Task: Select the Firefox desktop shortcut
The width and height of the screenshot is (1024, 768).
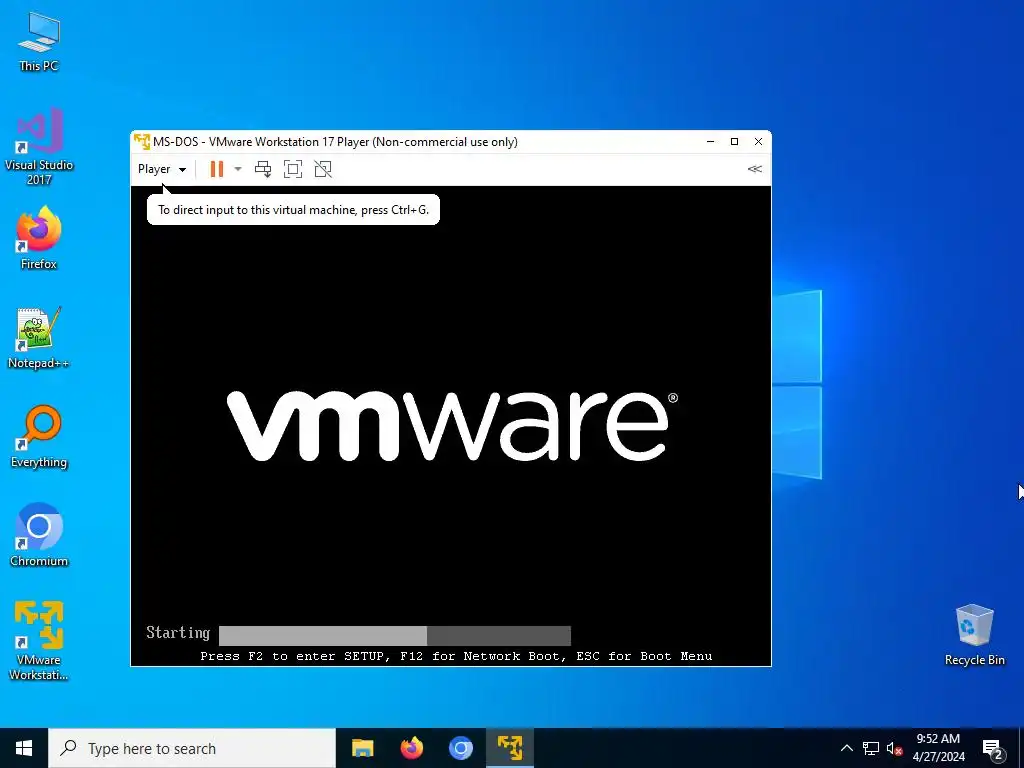Action: point(39,238)
